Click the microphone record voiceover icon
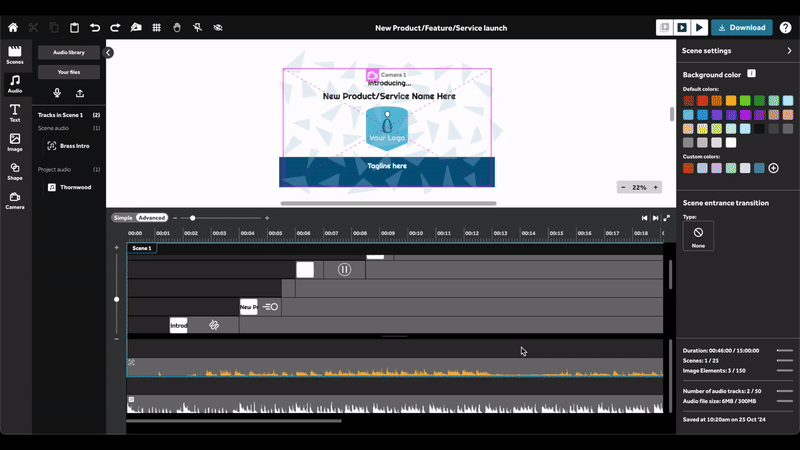This screenshot has width=800, height=450. [x=56, y=93]
